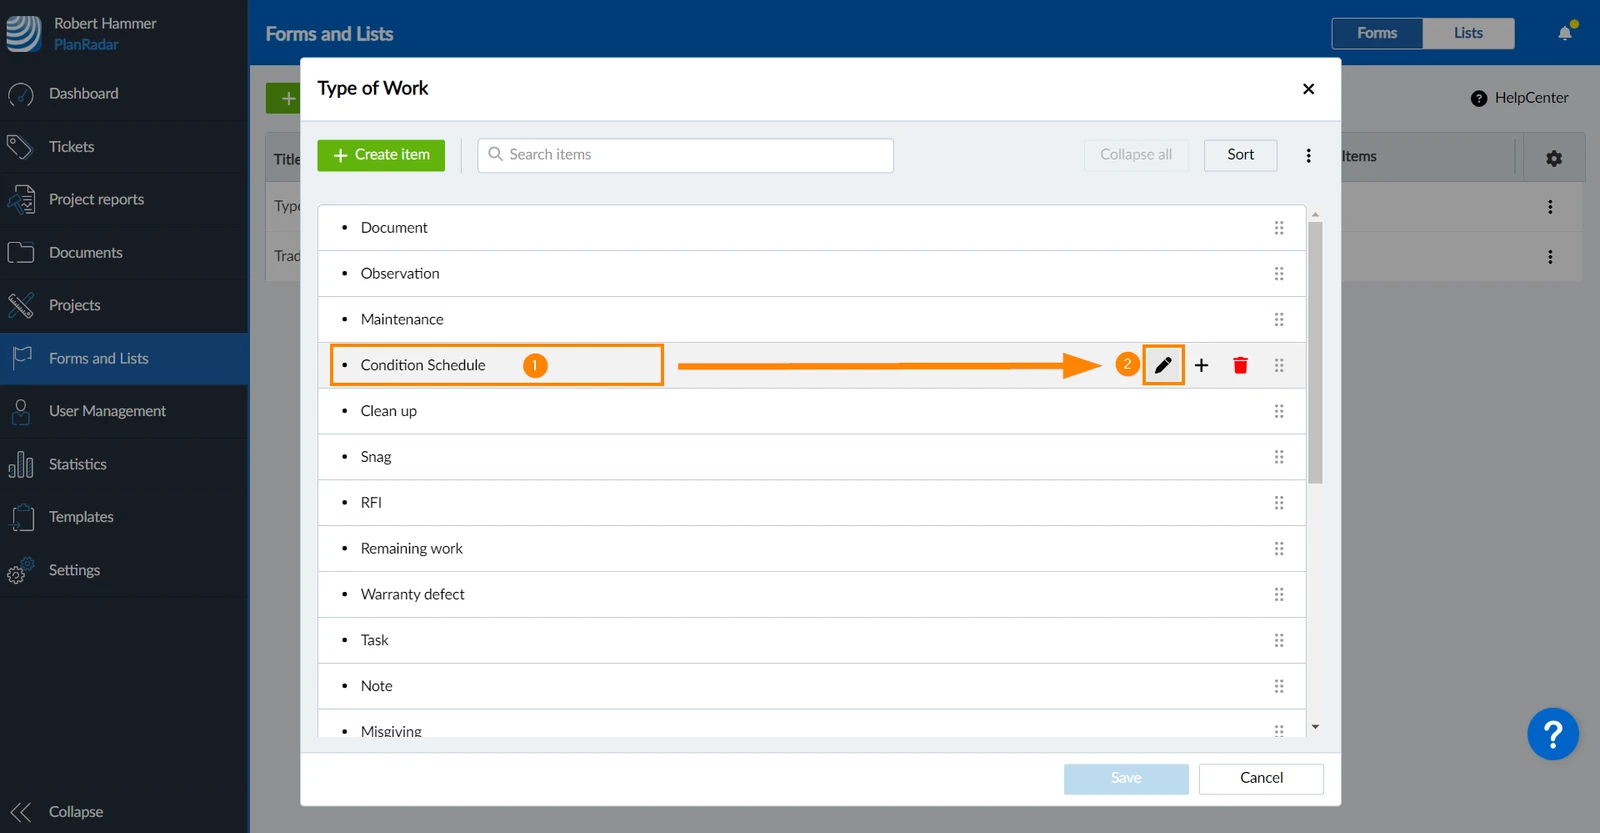Focus the Search items field
This screenshot has width=1600, height=833.
685,155
